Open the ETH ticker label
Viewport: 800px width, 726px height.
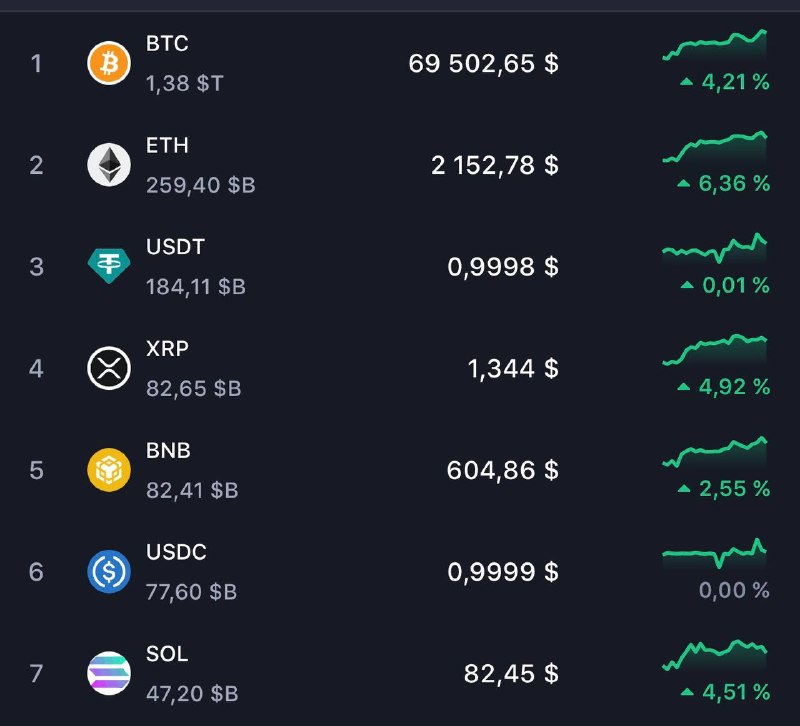tap(167, 146)
